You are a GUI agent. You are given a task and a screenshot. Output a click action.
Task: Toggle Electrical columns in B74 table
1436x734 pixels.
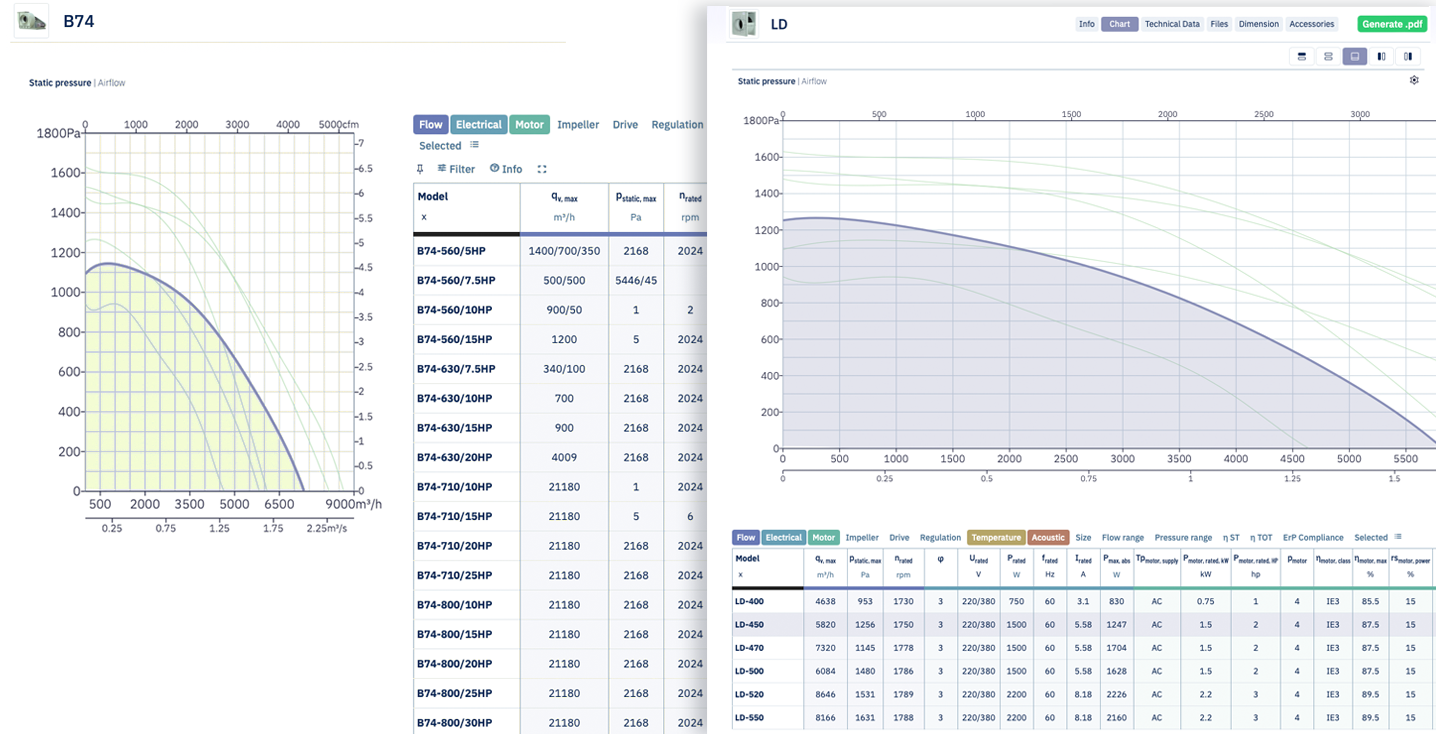click(x=479, y=125)
